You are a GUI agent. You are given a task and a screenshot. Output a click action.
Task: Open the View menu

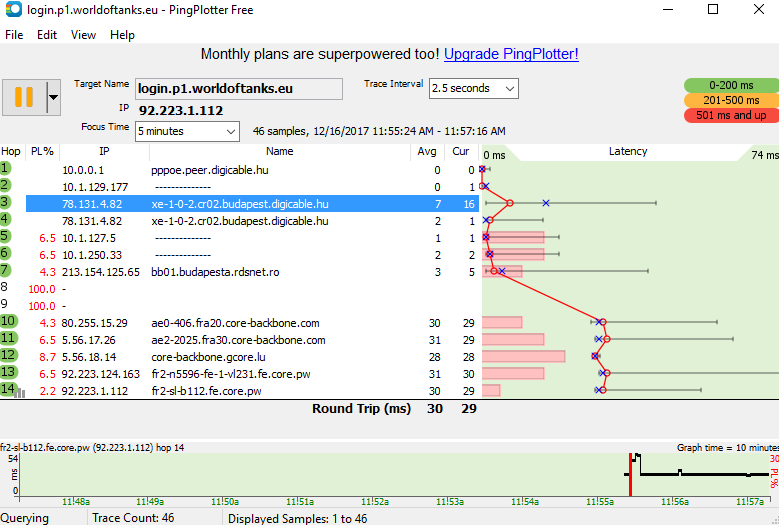tap(83, 35)
